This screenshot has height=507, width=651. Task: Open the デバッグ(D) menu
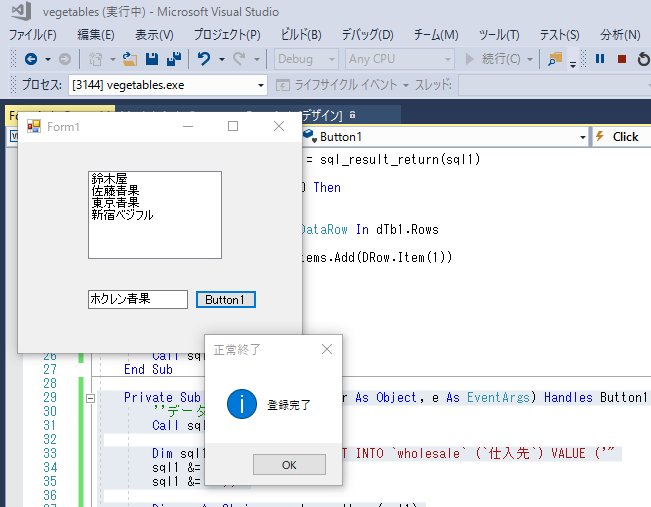pos(367,35)
